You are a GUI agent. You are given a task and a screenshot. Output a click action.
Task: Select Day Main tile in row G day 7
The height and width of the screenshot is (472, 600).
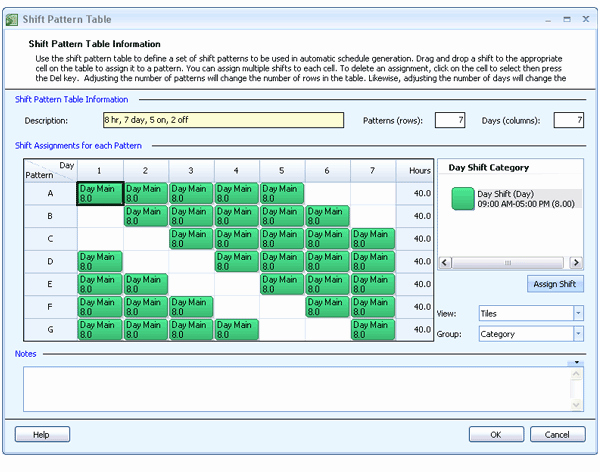click(373, 330)
